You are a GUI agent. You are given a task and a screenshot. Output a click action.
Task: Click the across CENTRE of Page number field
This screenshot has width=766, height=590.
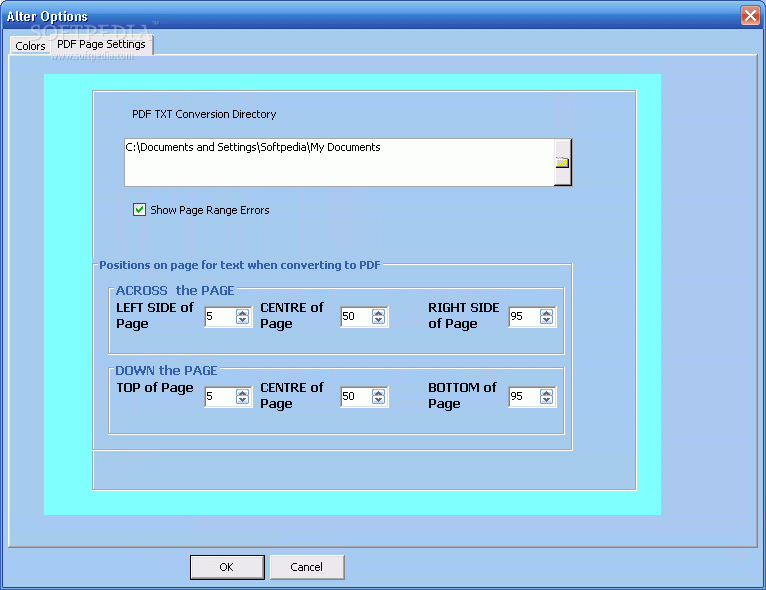356,316
